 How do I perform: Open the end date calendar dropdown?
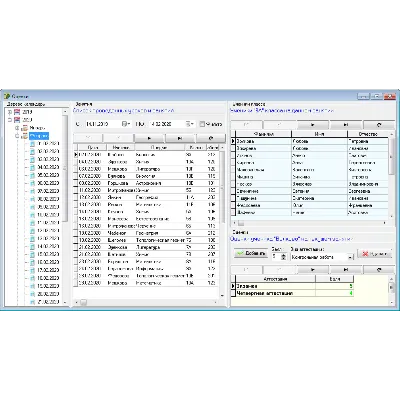pyautogui.click(x=190, y=124)
